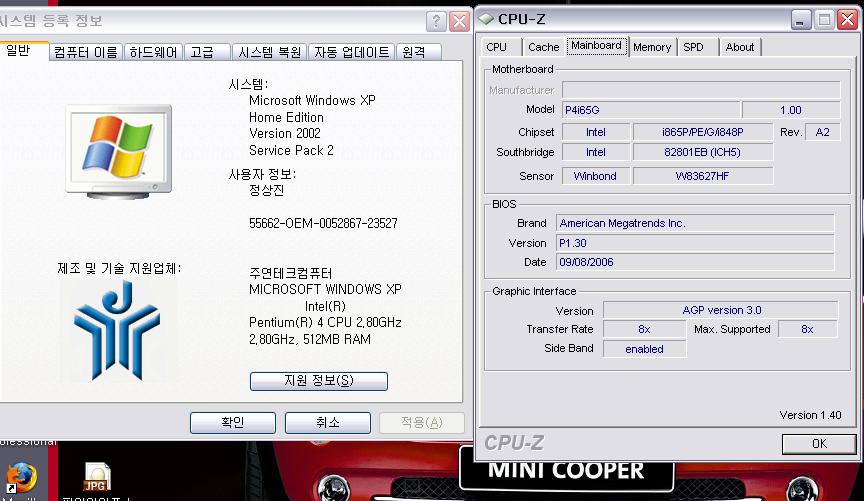
Task: Click the 2.80GHz, 512MB RAM text
Action: tap(310, 339)
